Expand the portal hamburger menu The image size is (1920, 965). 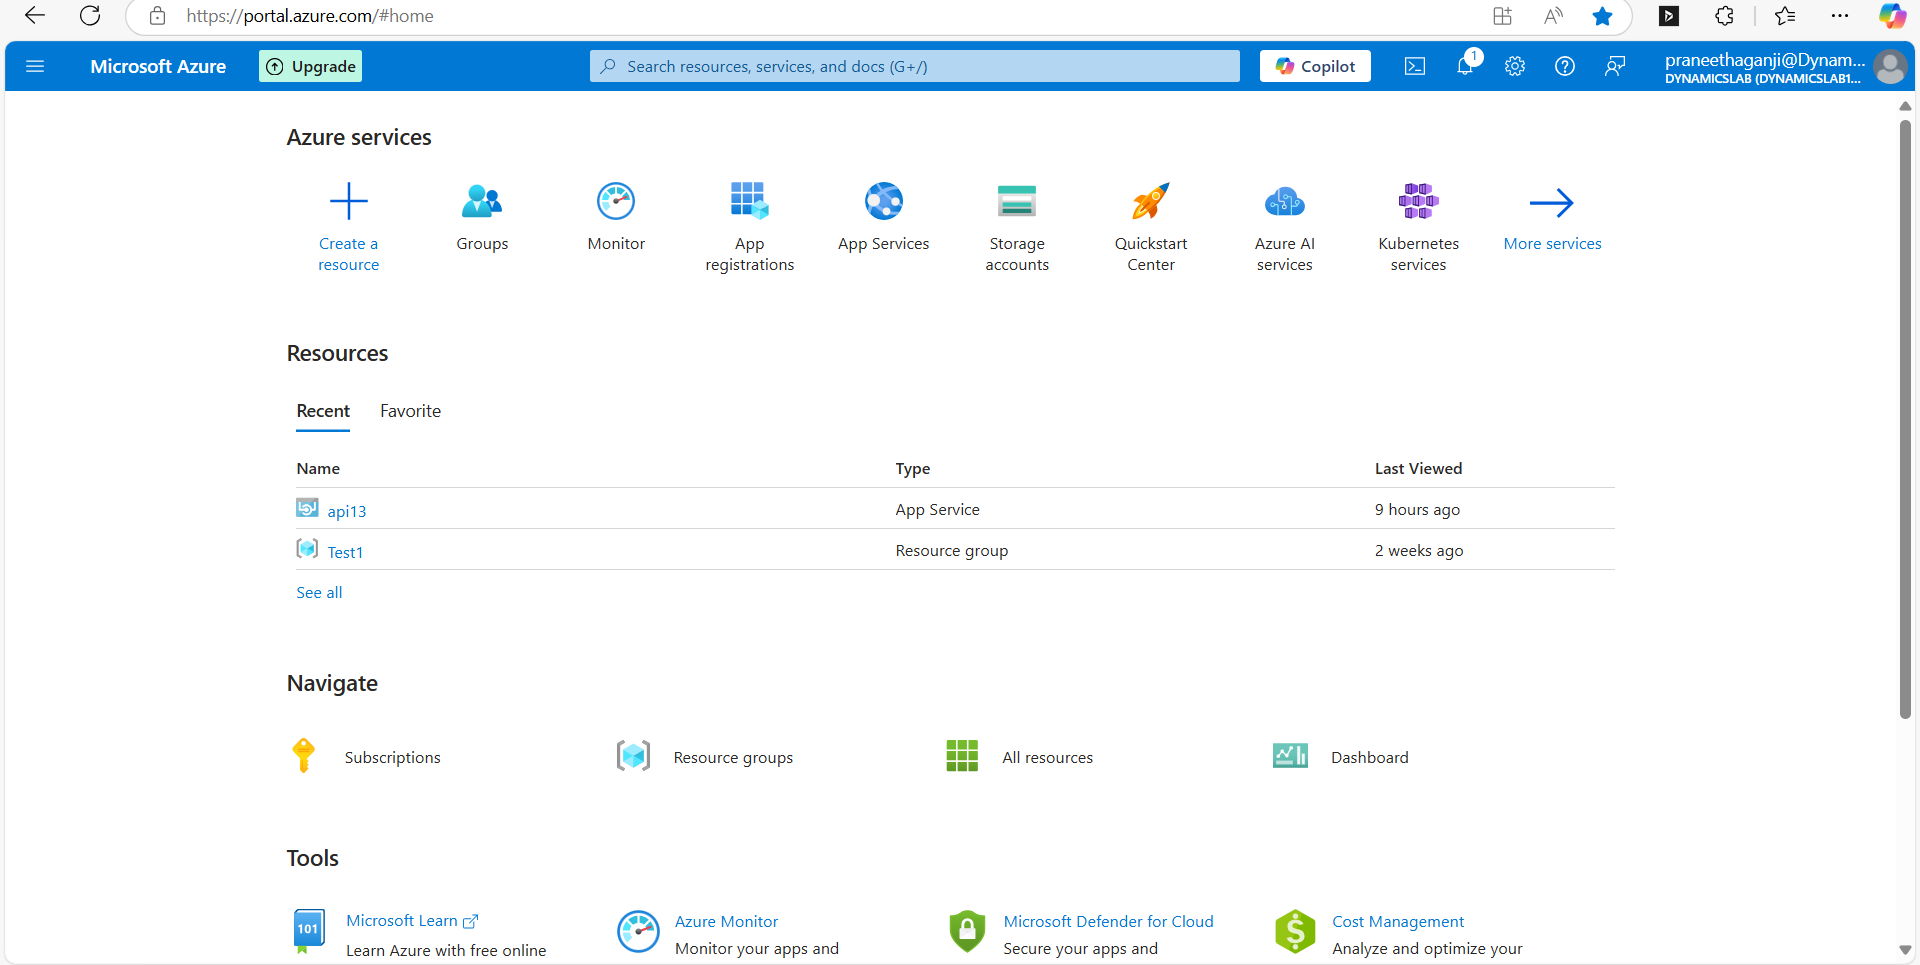pyautogui.click(x=35, y=66)
